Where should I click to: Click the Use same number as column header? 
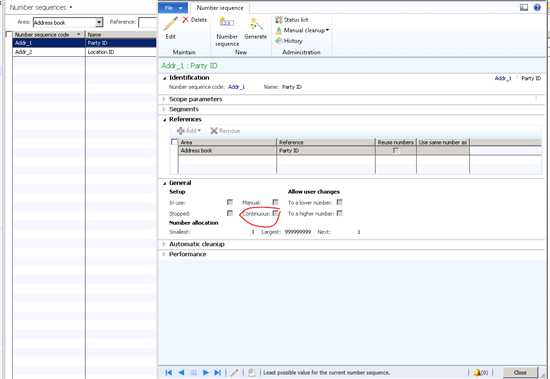(443, 142)
